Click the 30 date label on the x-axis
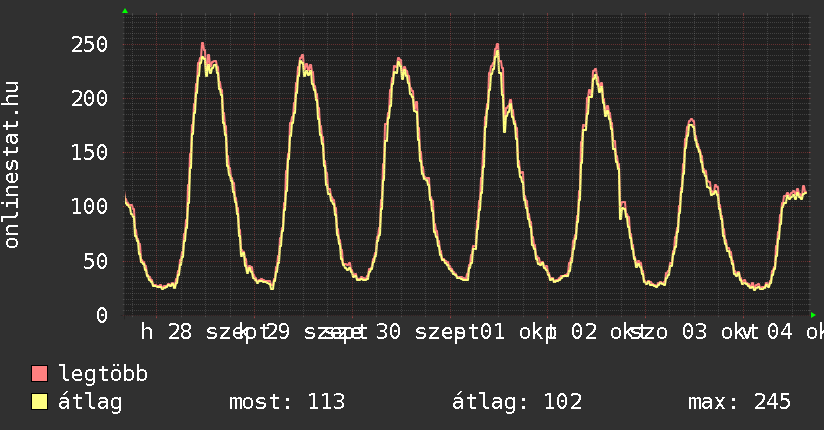The image size is (824, 430). (388, 332)
